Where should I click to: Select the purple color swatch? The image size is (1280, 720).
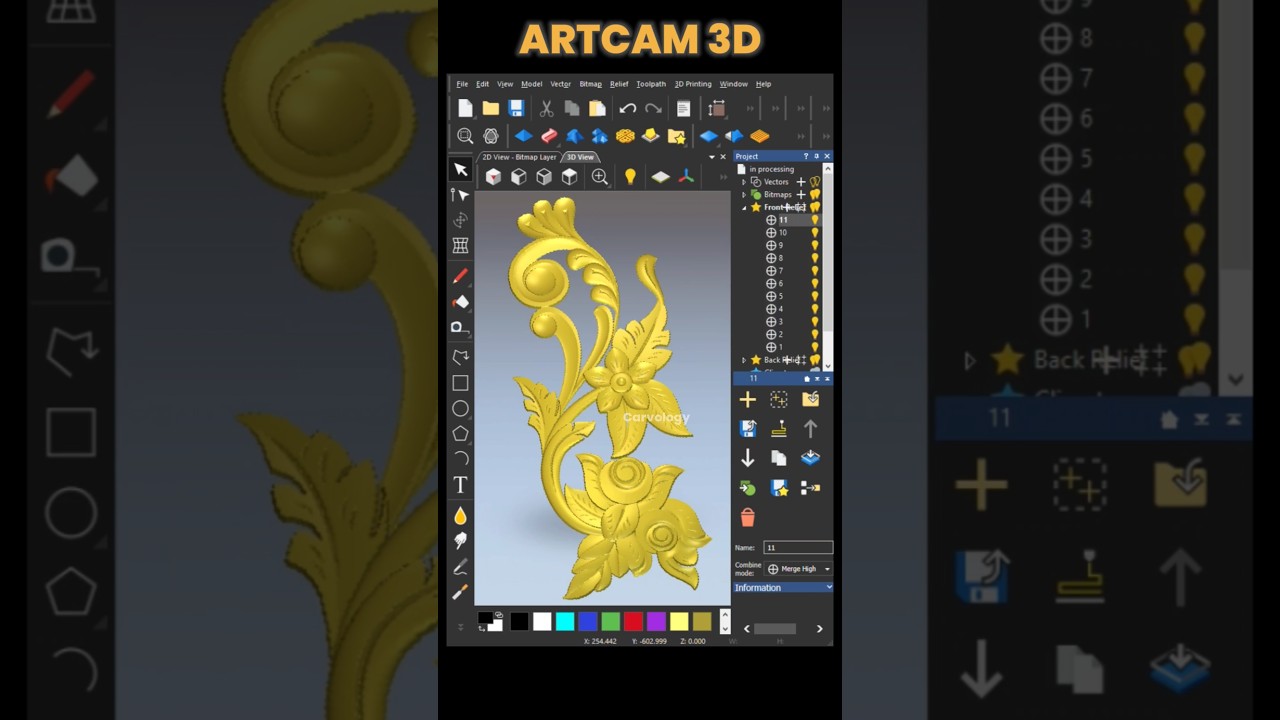656,622
